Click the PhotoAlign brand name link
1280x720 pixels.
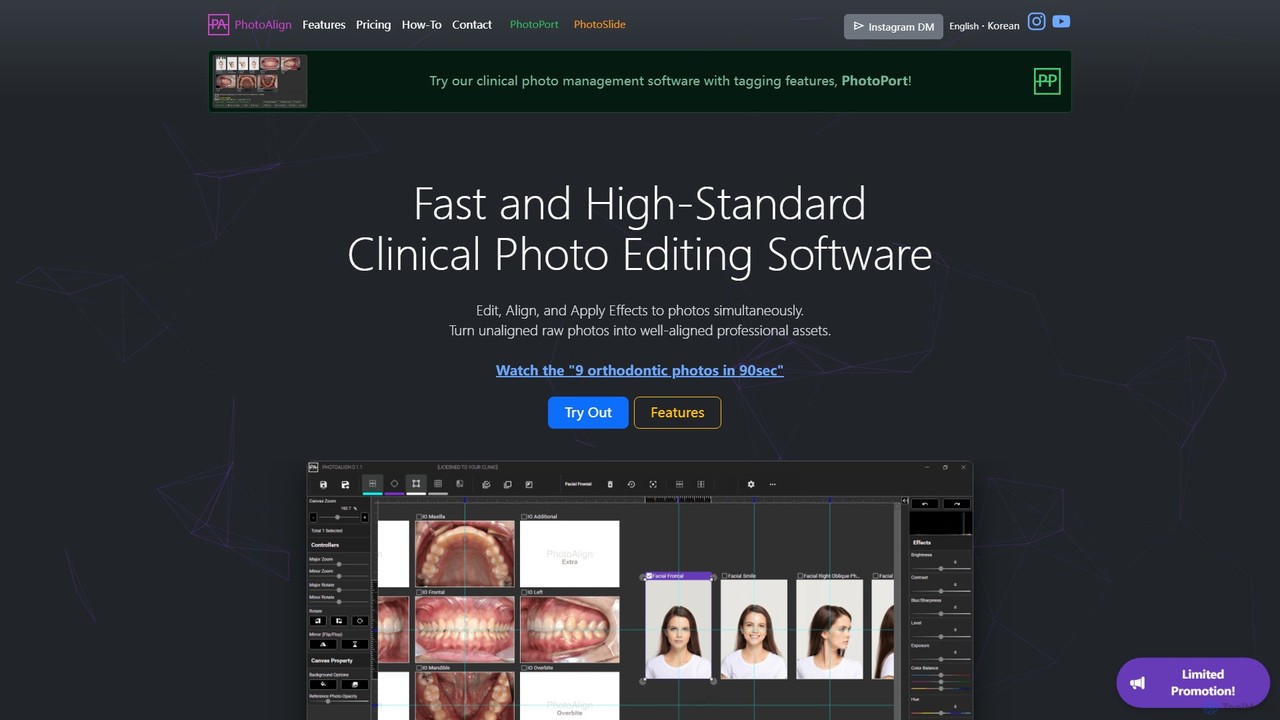263,24
